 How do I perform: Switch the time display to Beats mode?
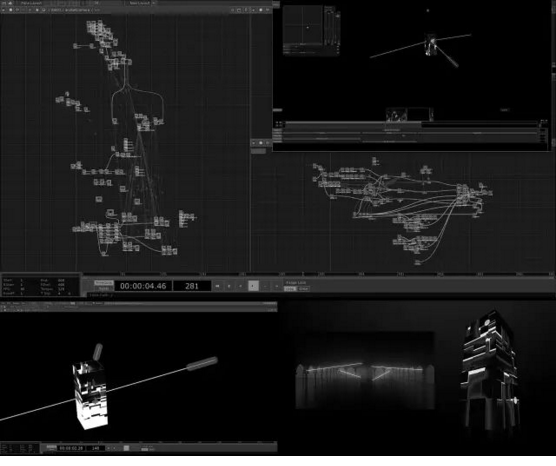(104, 288)
